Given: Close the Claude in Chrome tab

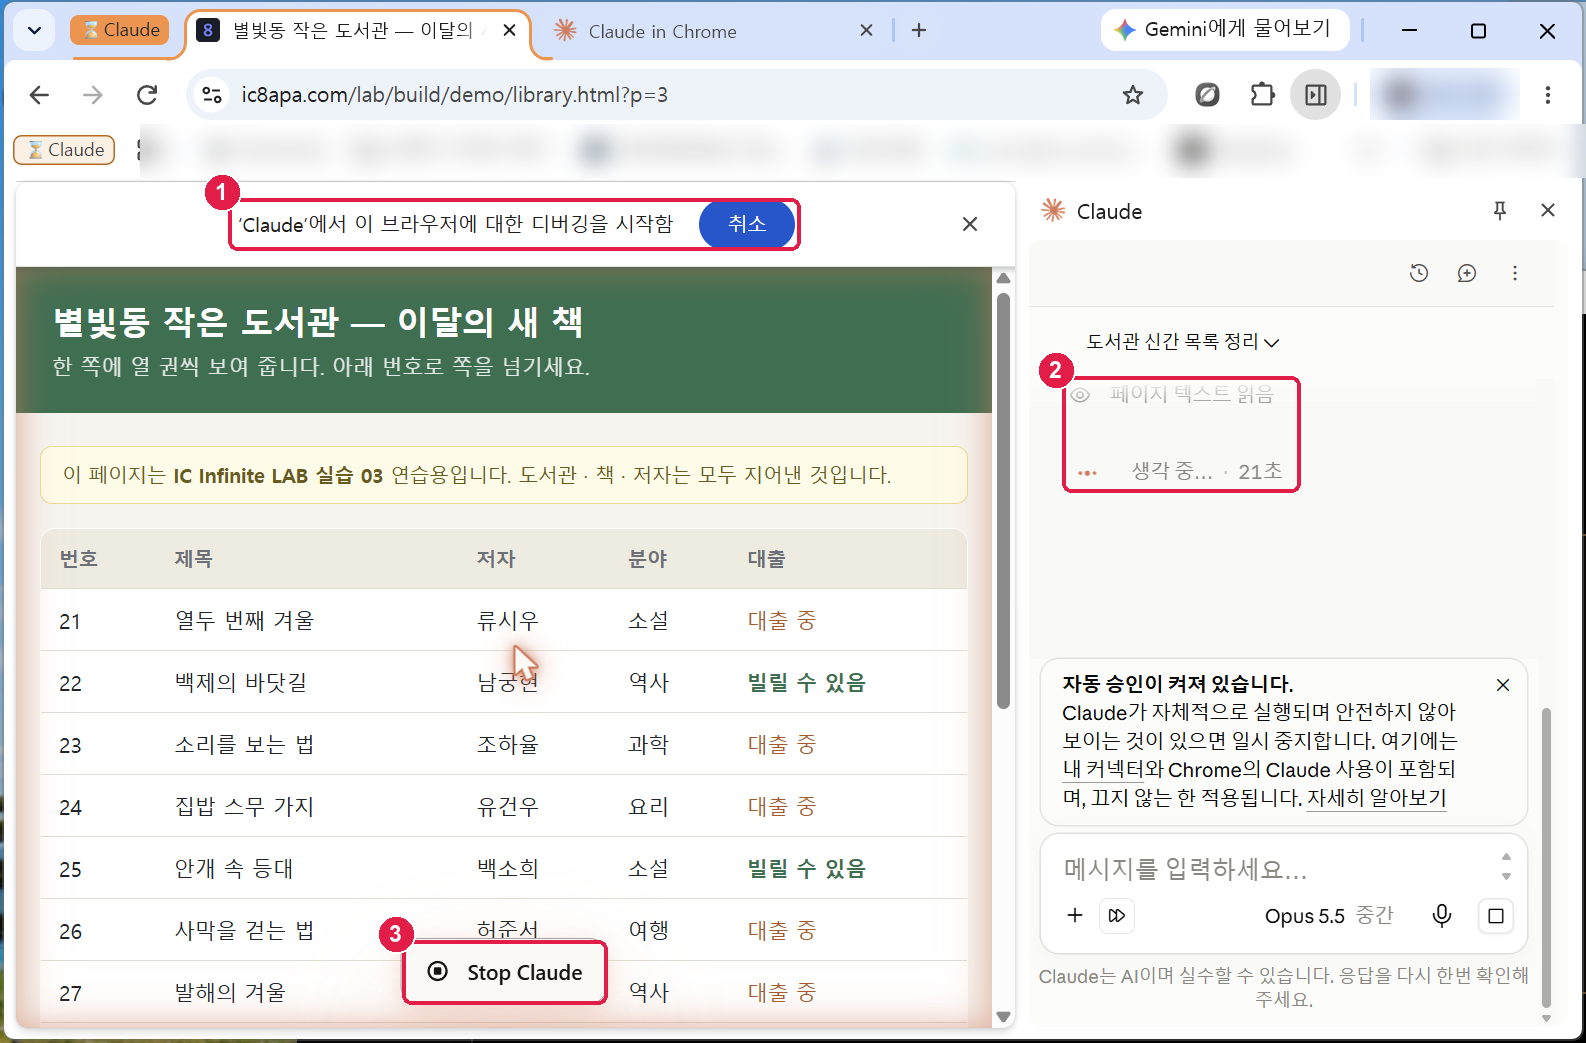Looking at the screenshot, I should [866, 31].
